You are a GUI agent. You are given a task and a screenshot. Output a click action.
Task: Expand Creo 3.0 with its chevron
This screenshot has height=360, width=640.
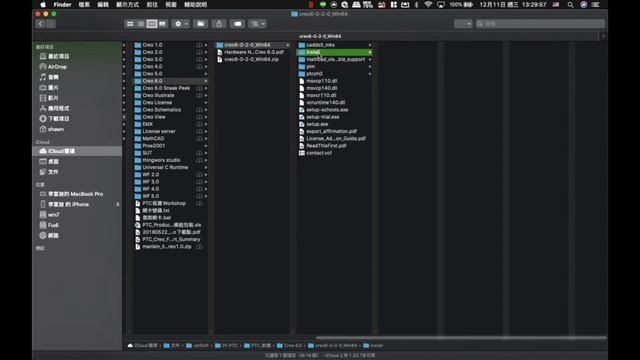coord(206,60)
